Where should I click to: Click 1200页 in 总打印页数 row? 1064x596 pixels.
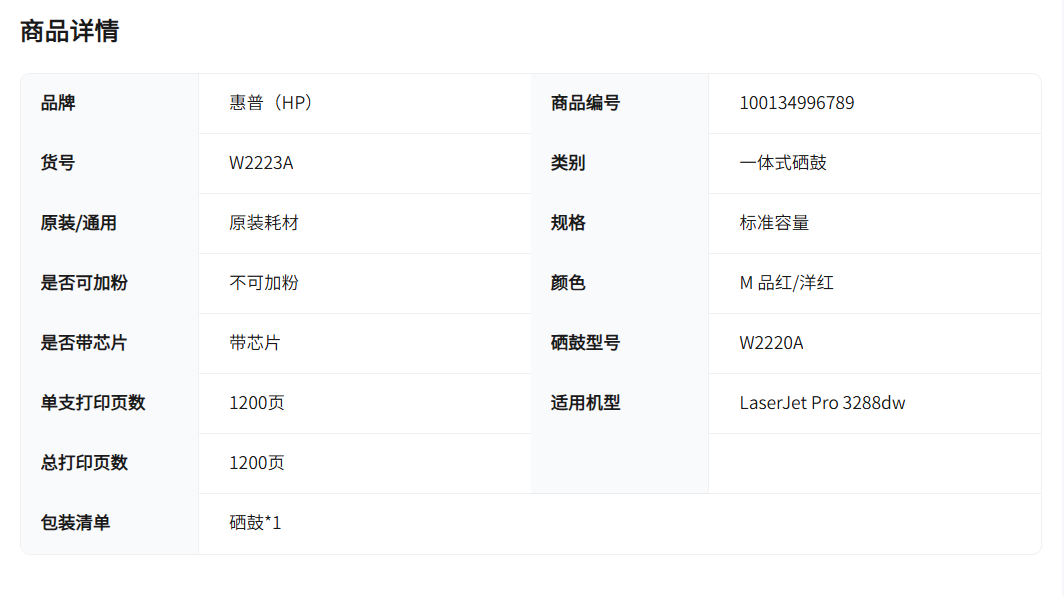[256, 463]
